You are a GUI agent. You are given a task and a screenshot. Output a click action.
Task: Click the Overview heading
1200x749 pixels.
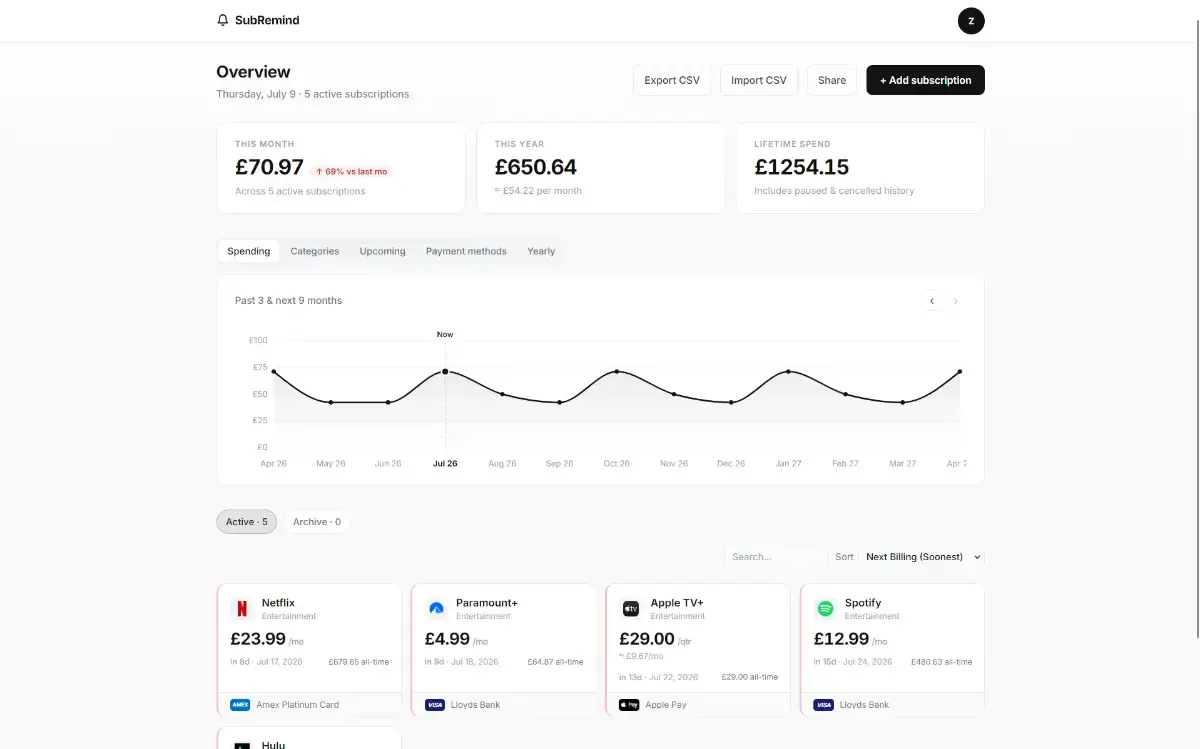tap(253, 72)
